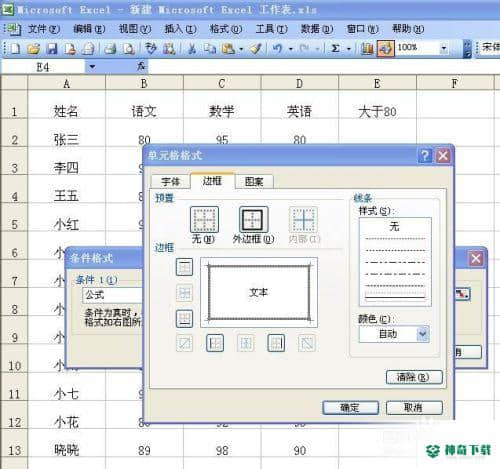The width and height of the screenshot is (500, 469).
Task: Toggle the left border button
Action: (215, 343)
